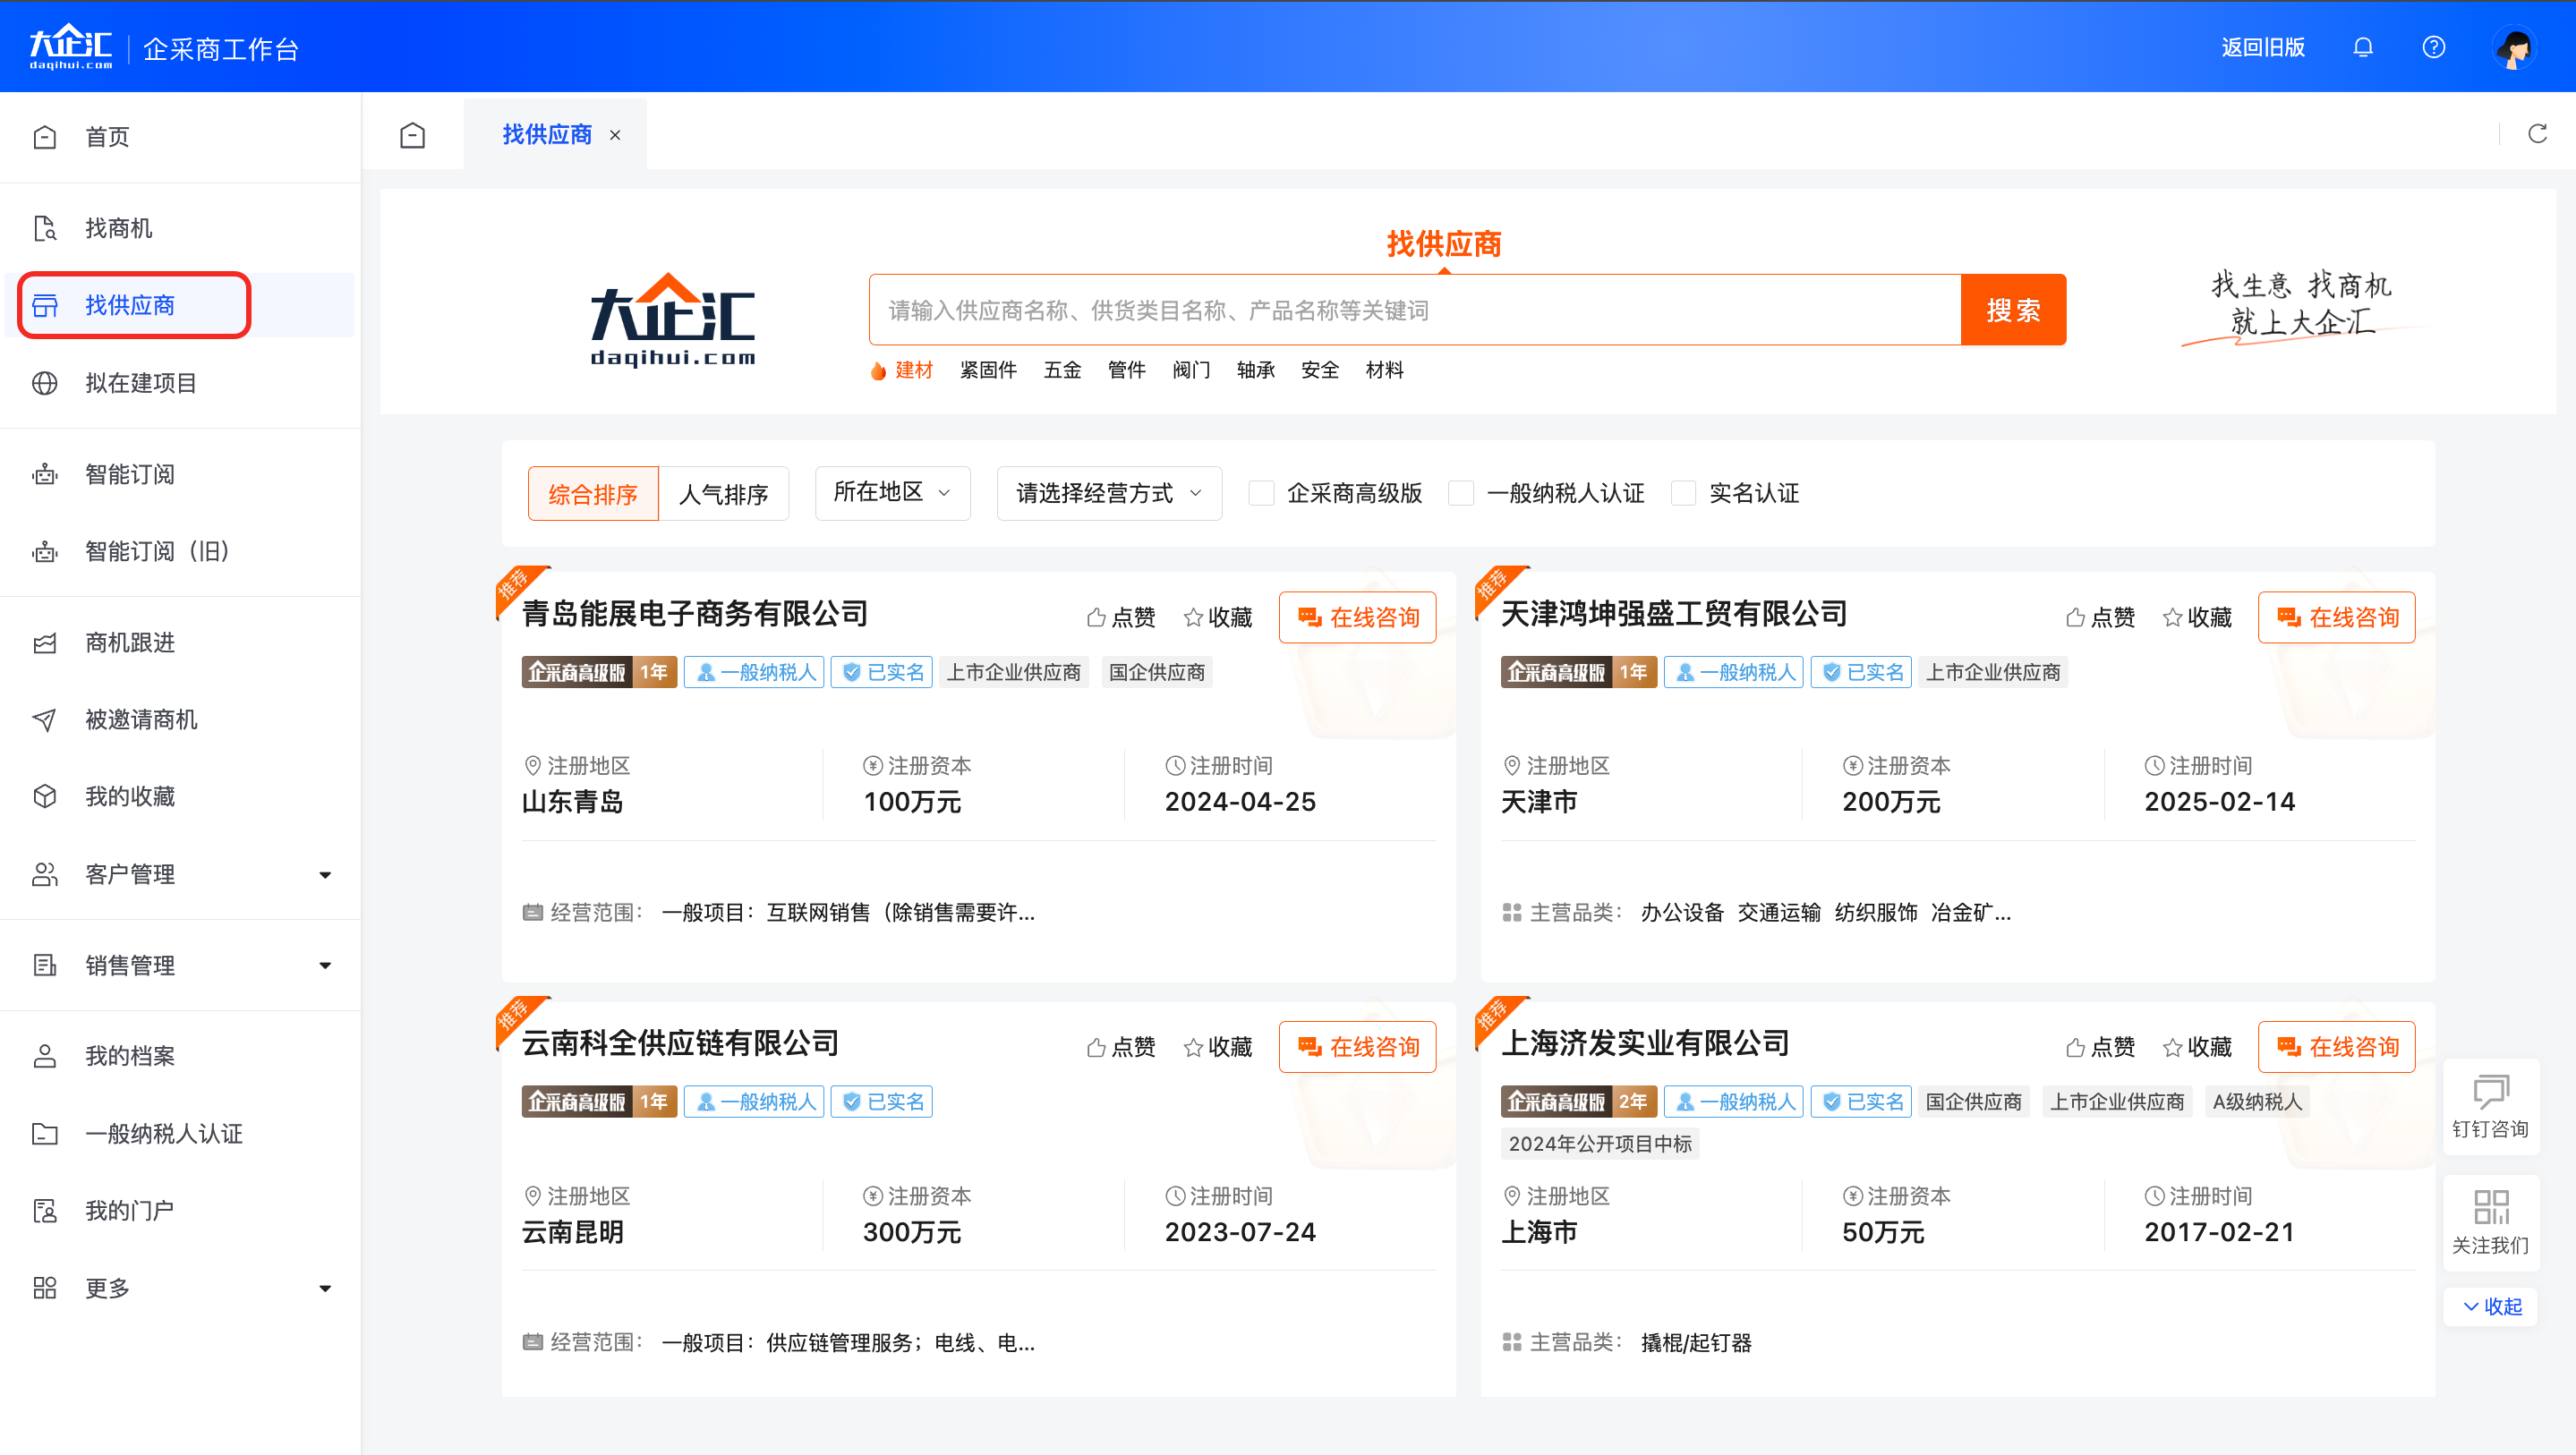Open 天津鸿坤强盛工贸有限公司 company title
The image size is (2576, 1455).
(1674, 613)
